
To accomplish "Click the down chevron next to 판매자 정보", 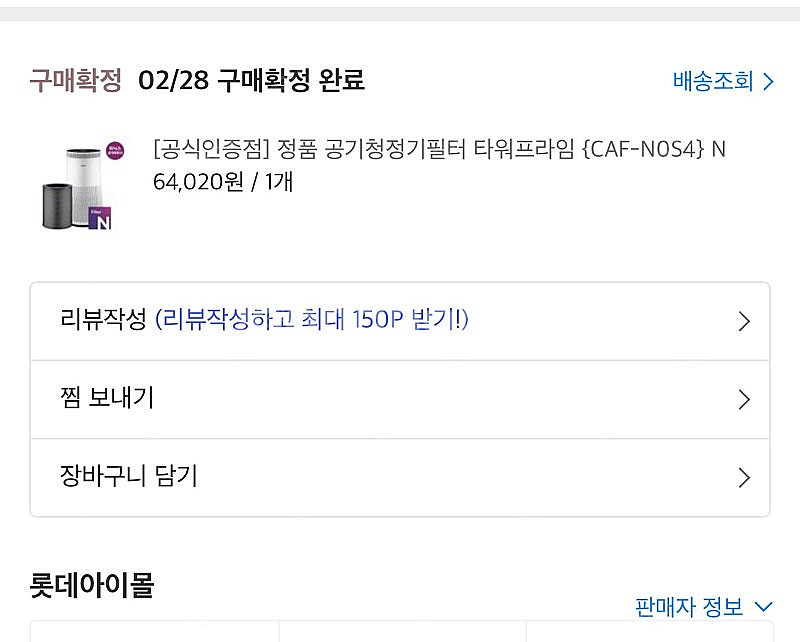I will pyautogui.click(x=764, y=606).
